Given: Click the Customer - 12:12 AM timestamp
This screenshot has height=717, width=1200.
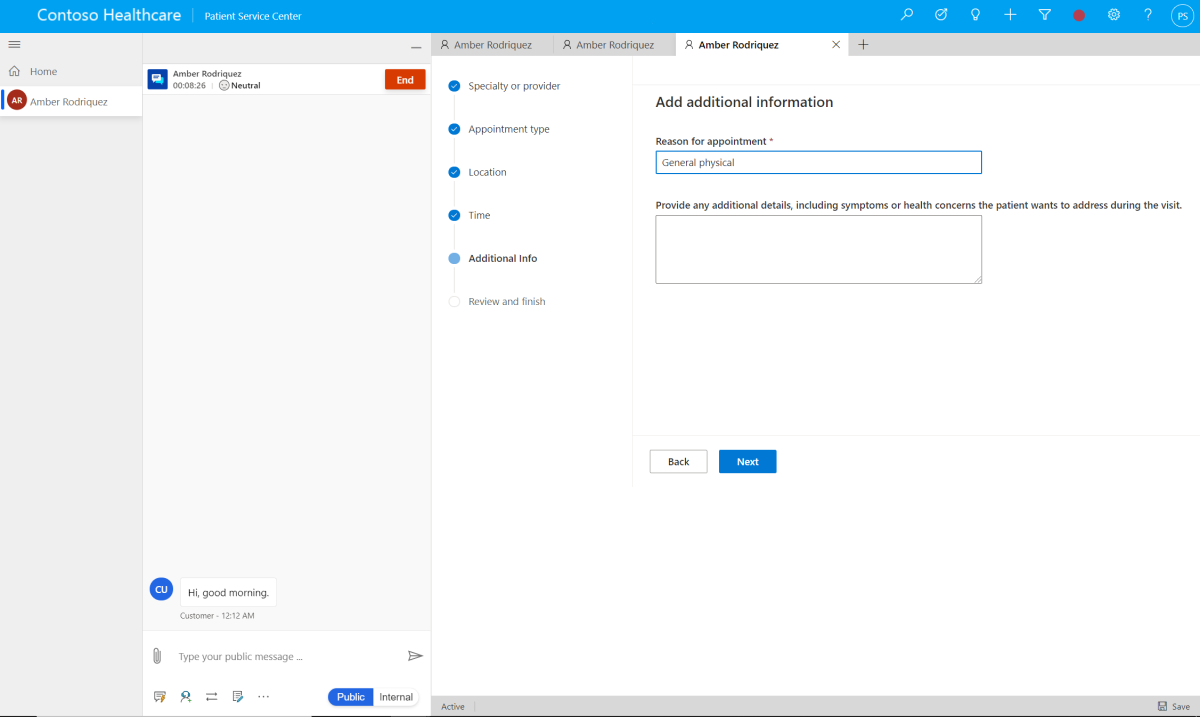Looking at the screenshot, I should (217, 616).
